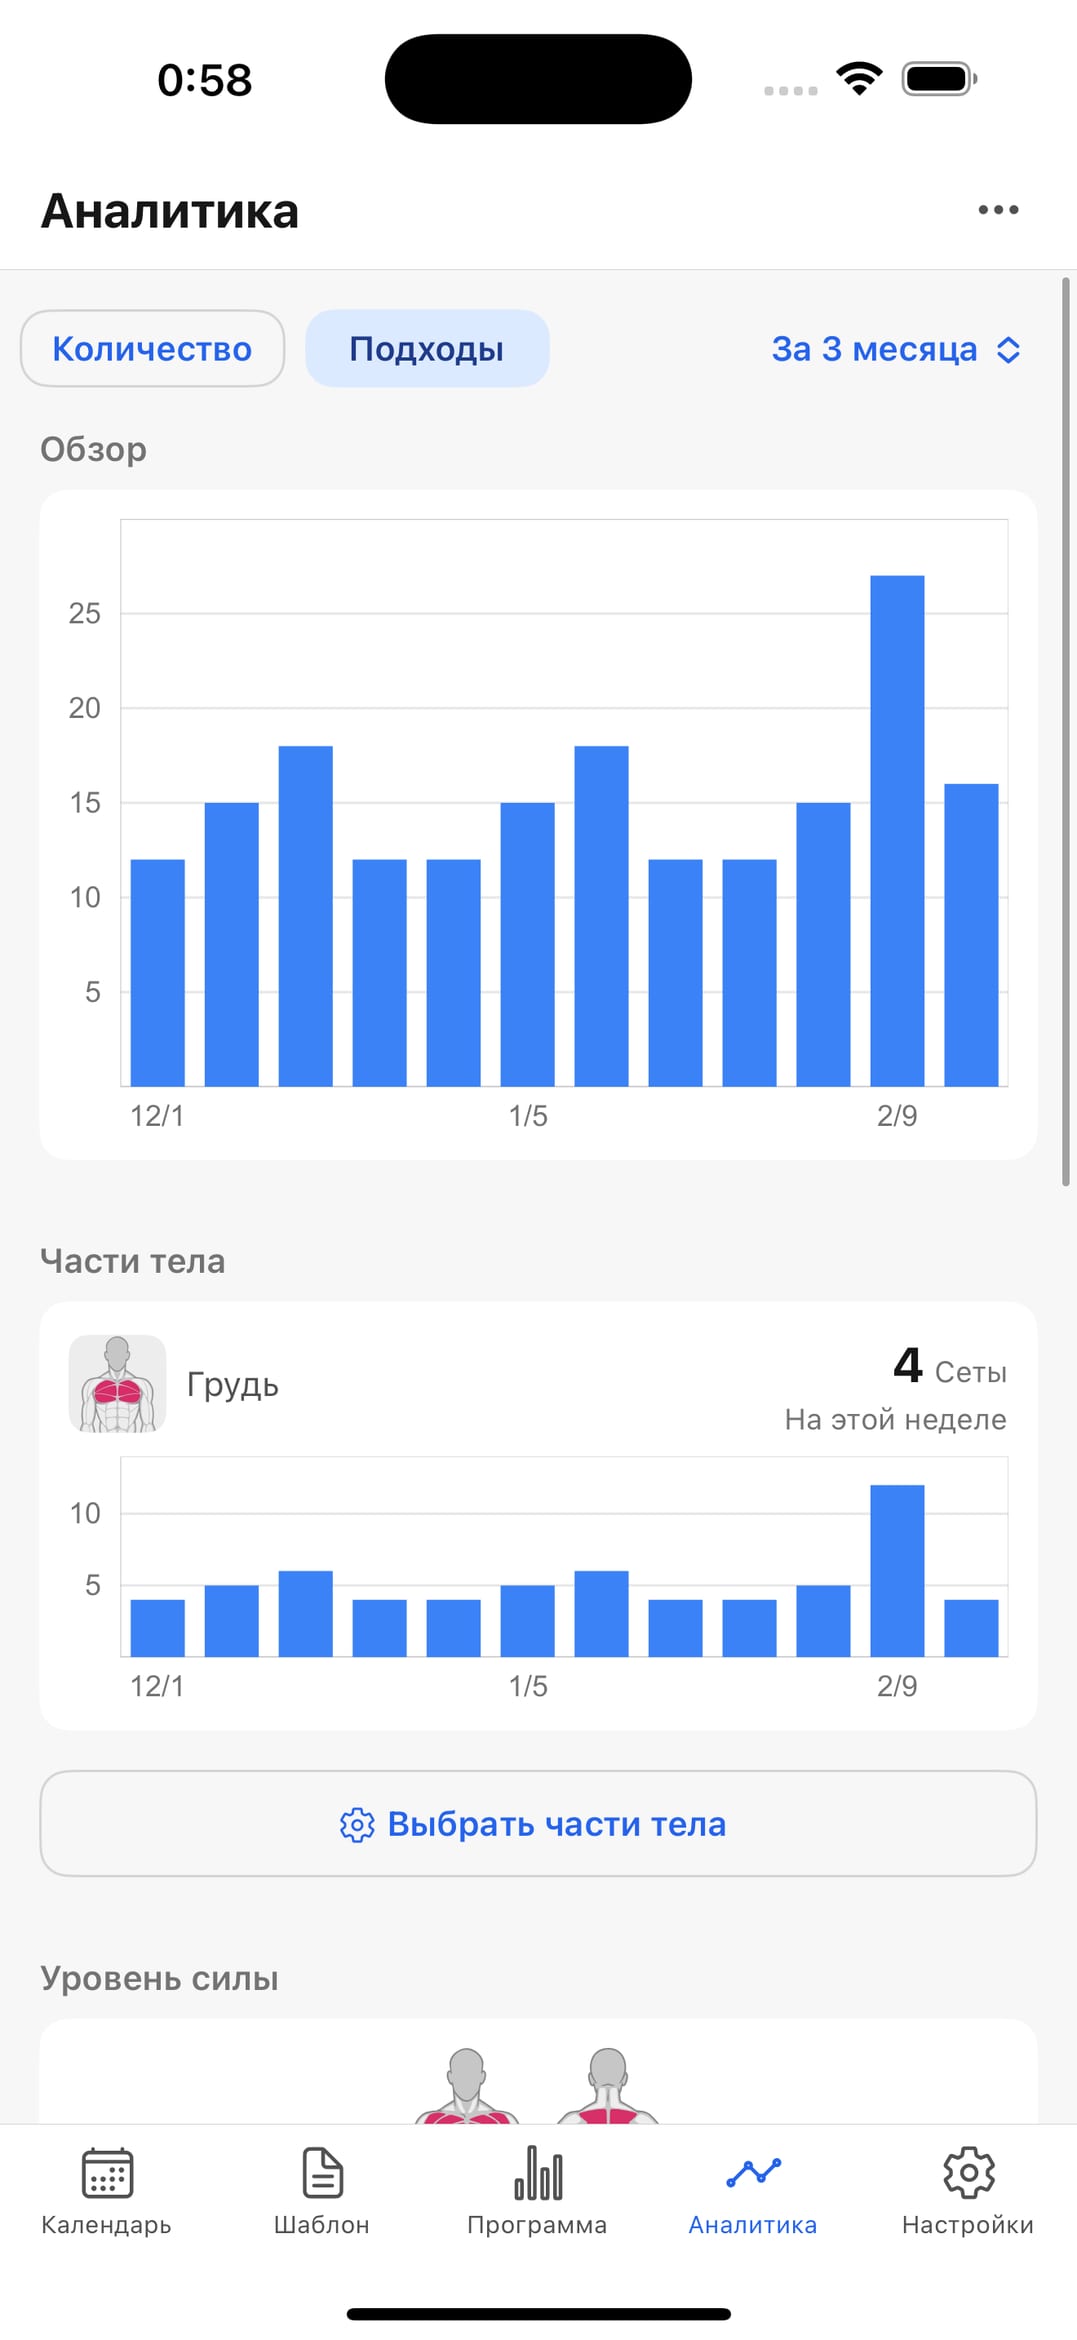Image resolution: width=1077 pixels, height=2340 pixels.
Task: Tap the Шаблон document icon
Action: (x=322, y=2172)
